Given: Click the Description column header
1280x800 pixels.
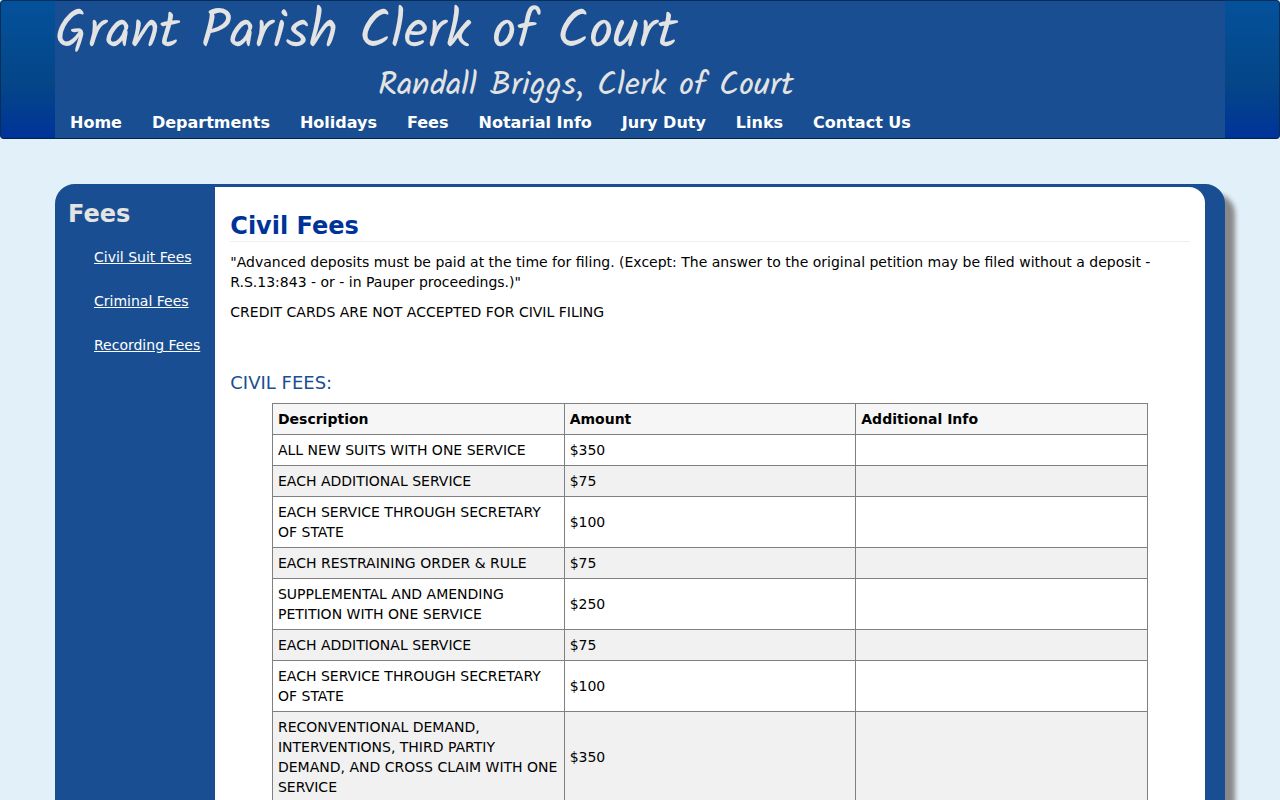Looking at the screenshot, I should (x=418, y=419).
